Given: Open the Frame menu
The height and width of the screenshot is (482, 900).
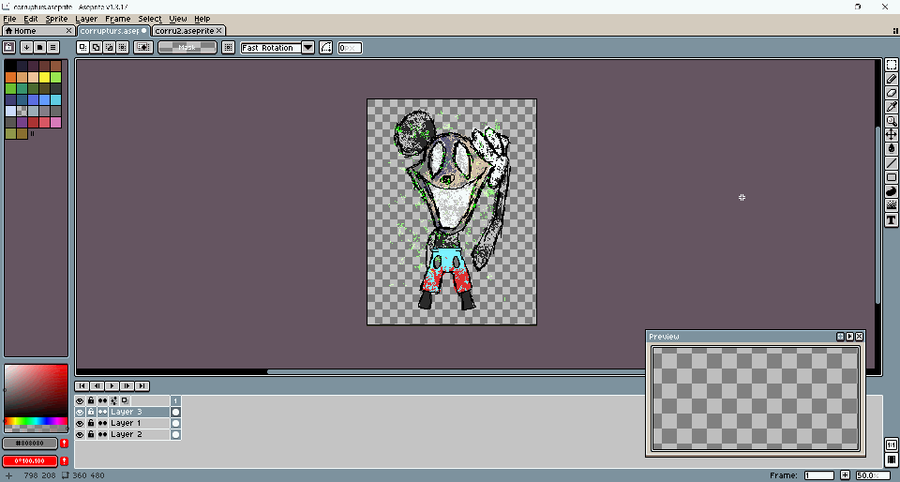Looking at the screenshot, I should click(x=118, y=19).
